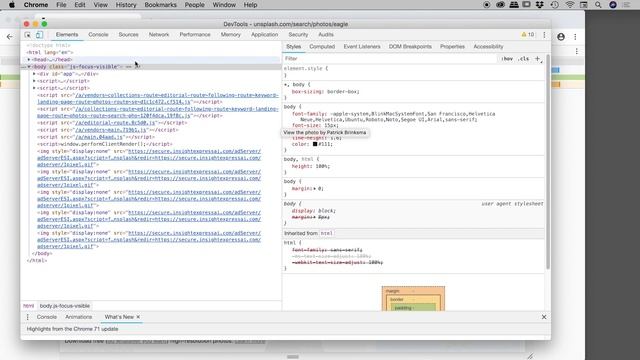The width and height of the screenshot is (640, 360).
Task: Switch to the Sources panel tab
Action: pos(128,35)
